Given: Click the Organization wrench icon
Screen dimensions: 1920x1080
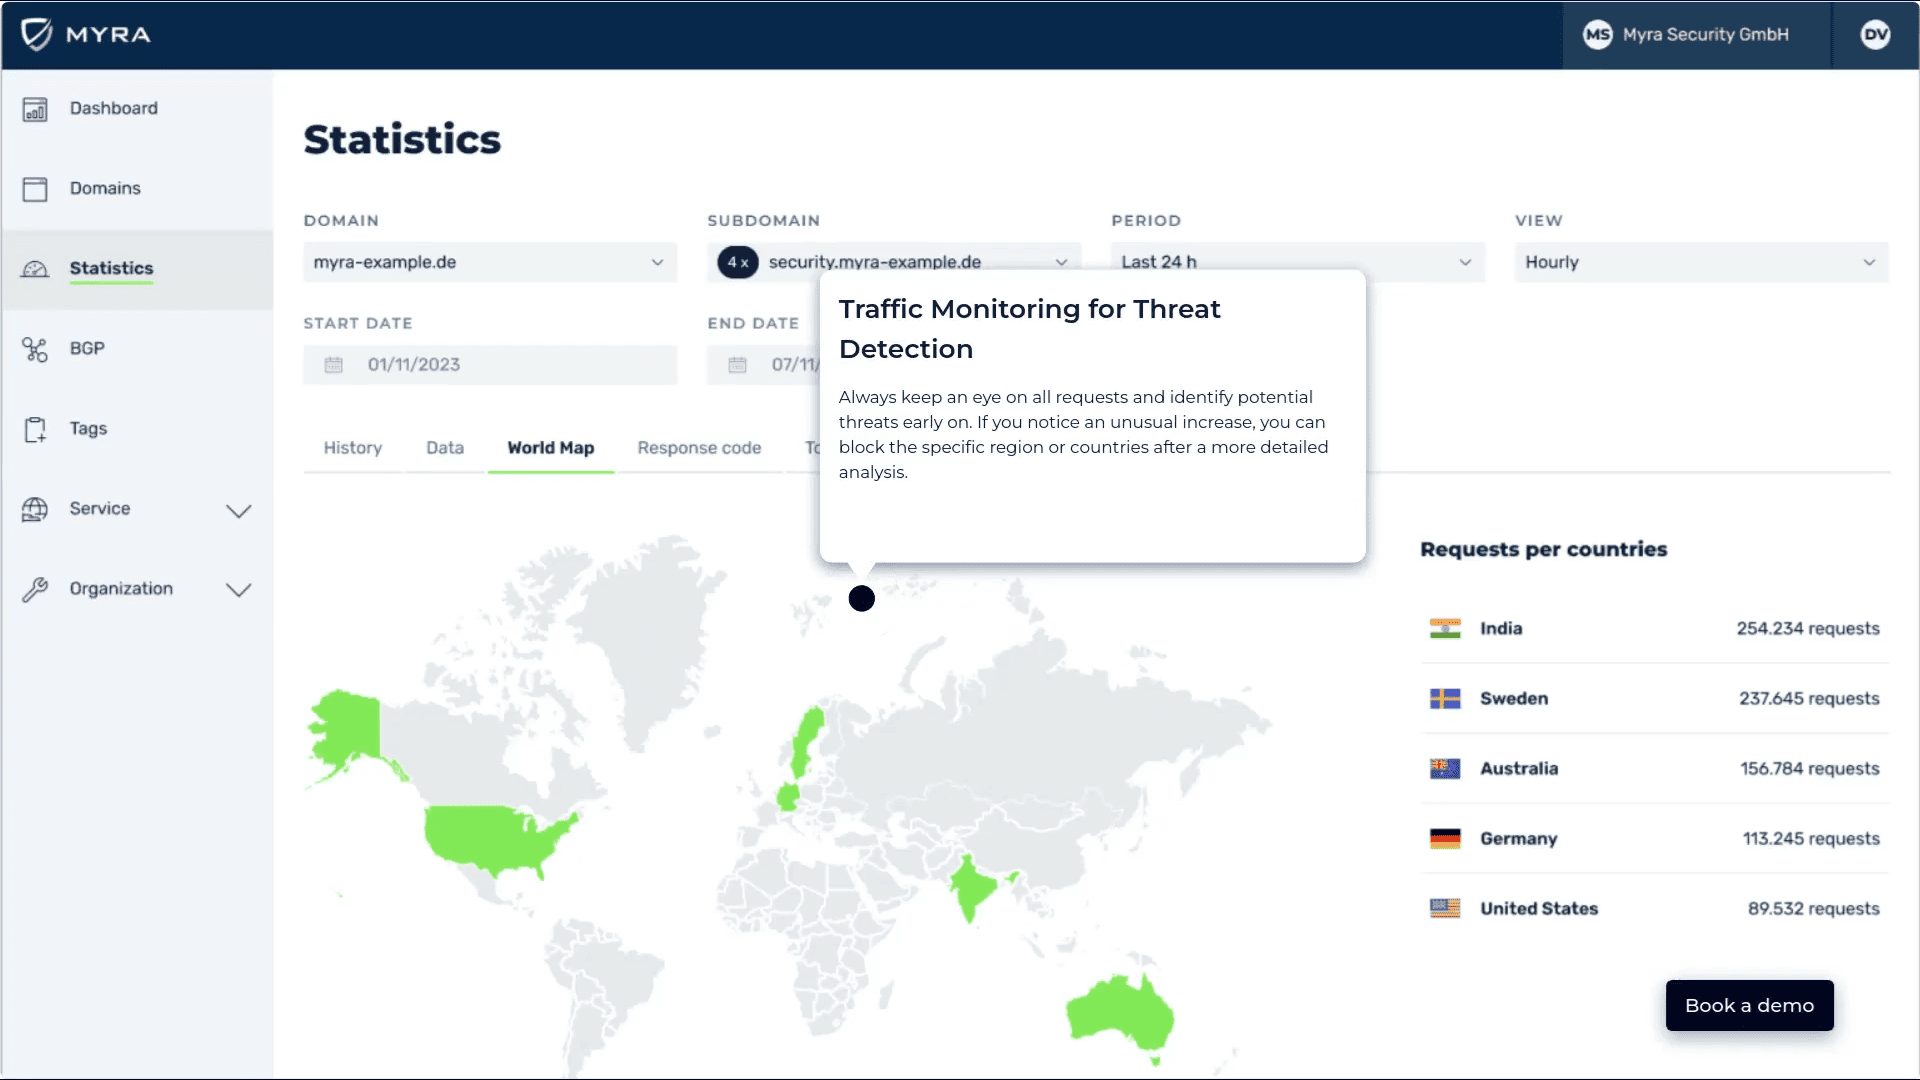Looking at the screenshot, I should (35, 588).
